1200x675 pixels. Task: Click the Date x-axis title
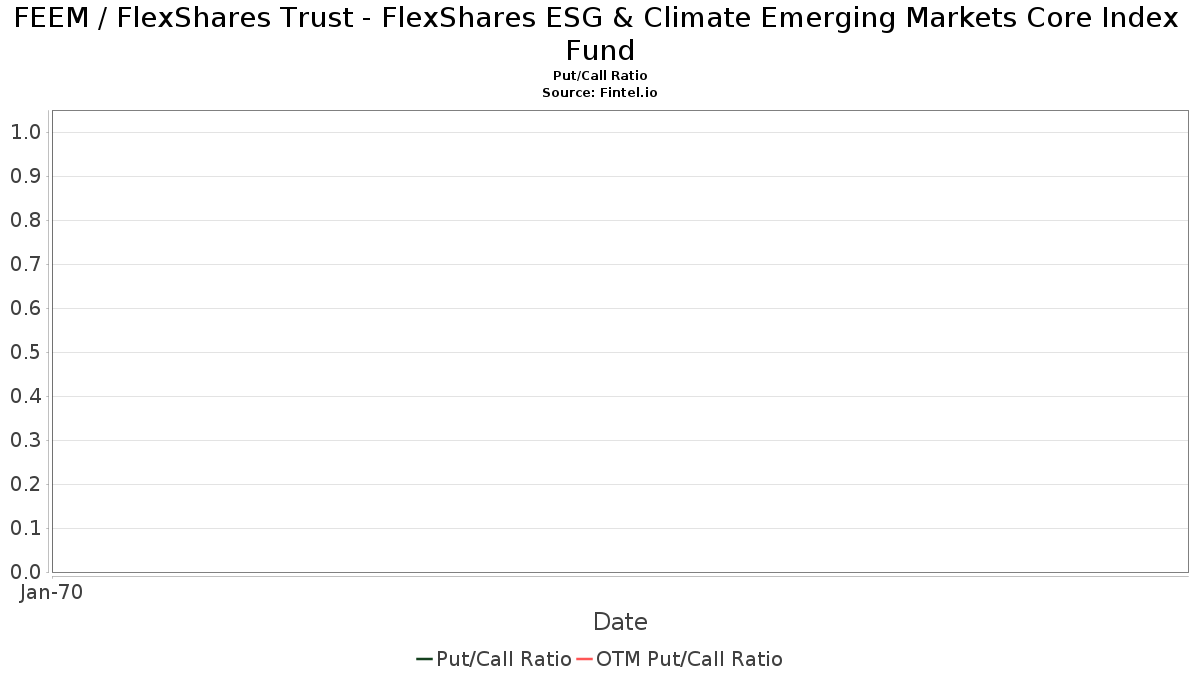tap(620, 622)
